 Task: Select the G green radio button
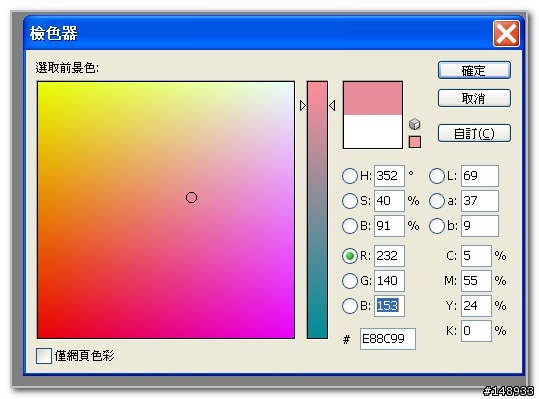point(350,281)
